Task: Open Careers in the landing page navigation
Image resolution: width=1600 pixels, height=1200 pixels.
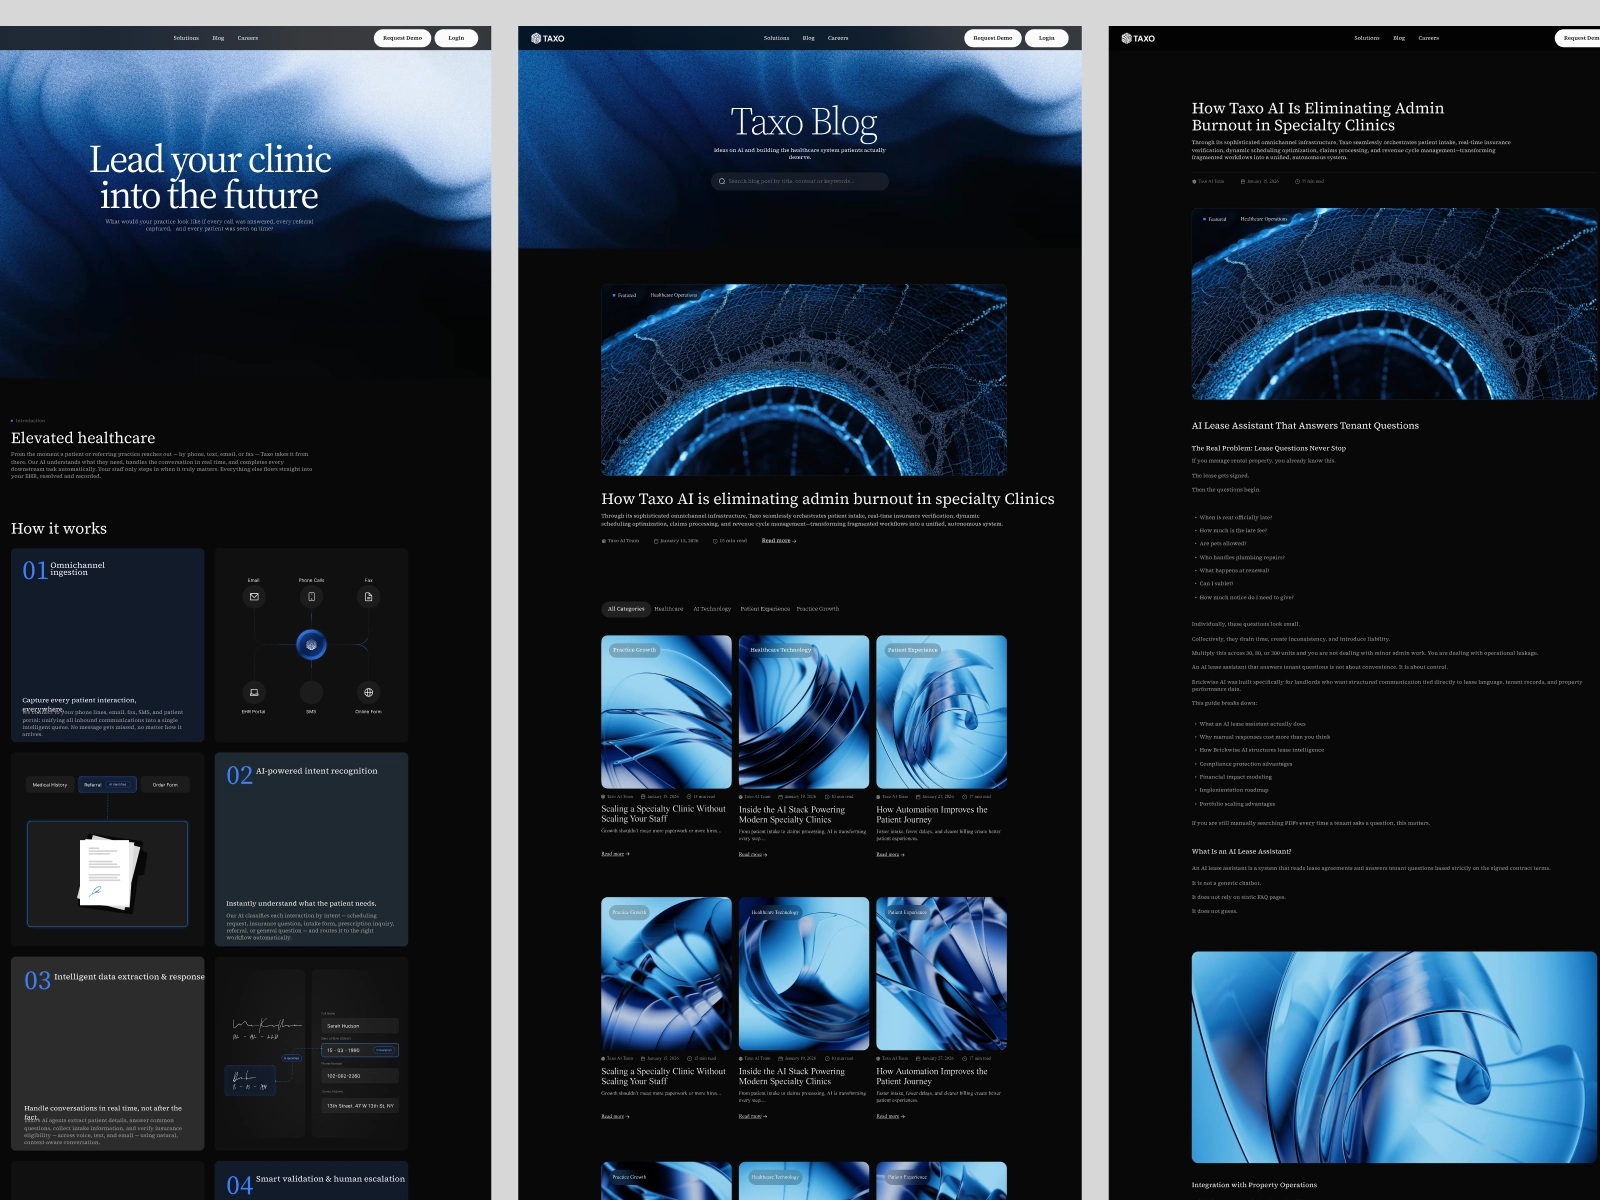Action: click(x=248, y=38)
